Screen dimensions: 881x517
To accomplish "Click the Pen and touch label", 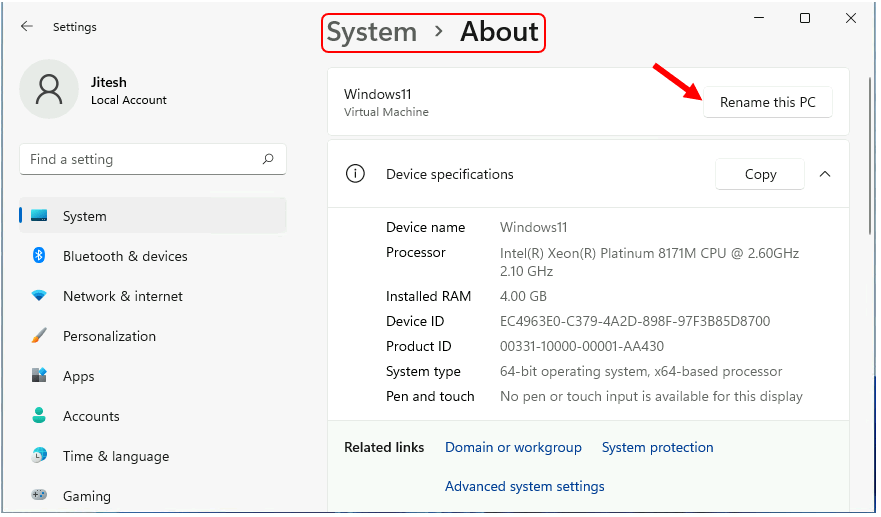I will (430, 396).
